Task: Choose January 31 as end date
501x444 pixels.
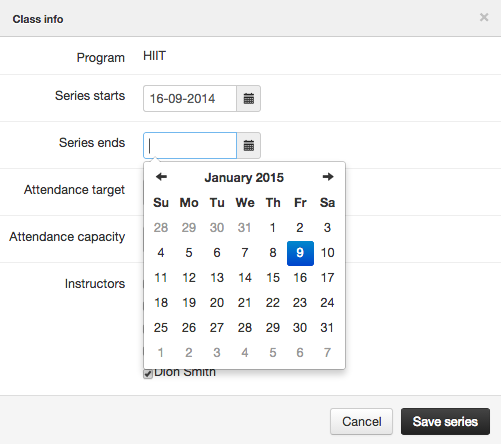Action: coord(327,328)
